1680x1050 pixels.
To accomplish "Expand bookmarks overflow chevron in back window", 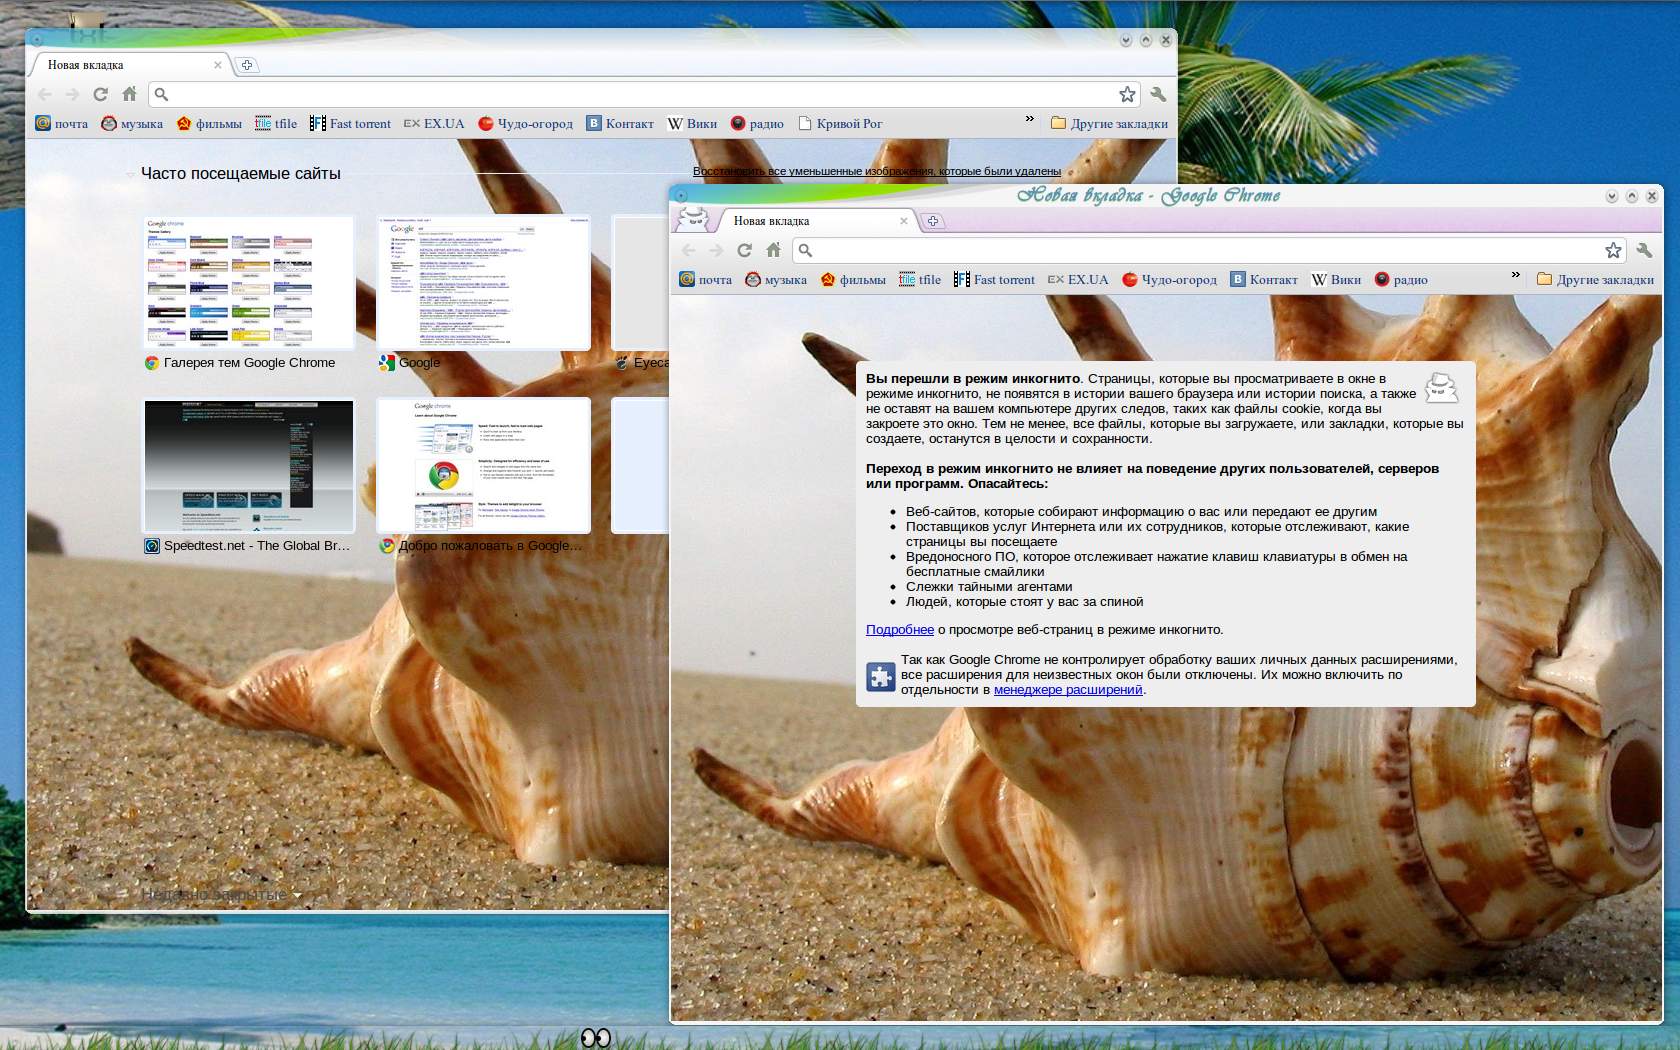I will pos(1029,119).
